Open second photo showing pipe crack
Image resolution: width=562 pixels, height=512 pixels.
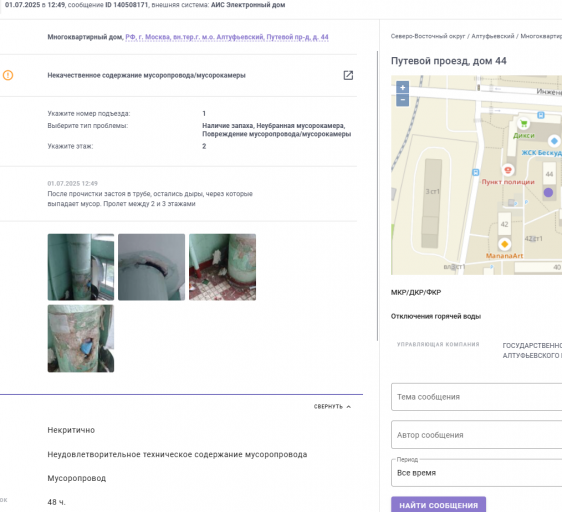point(152,267)
